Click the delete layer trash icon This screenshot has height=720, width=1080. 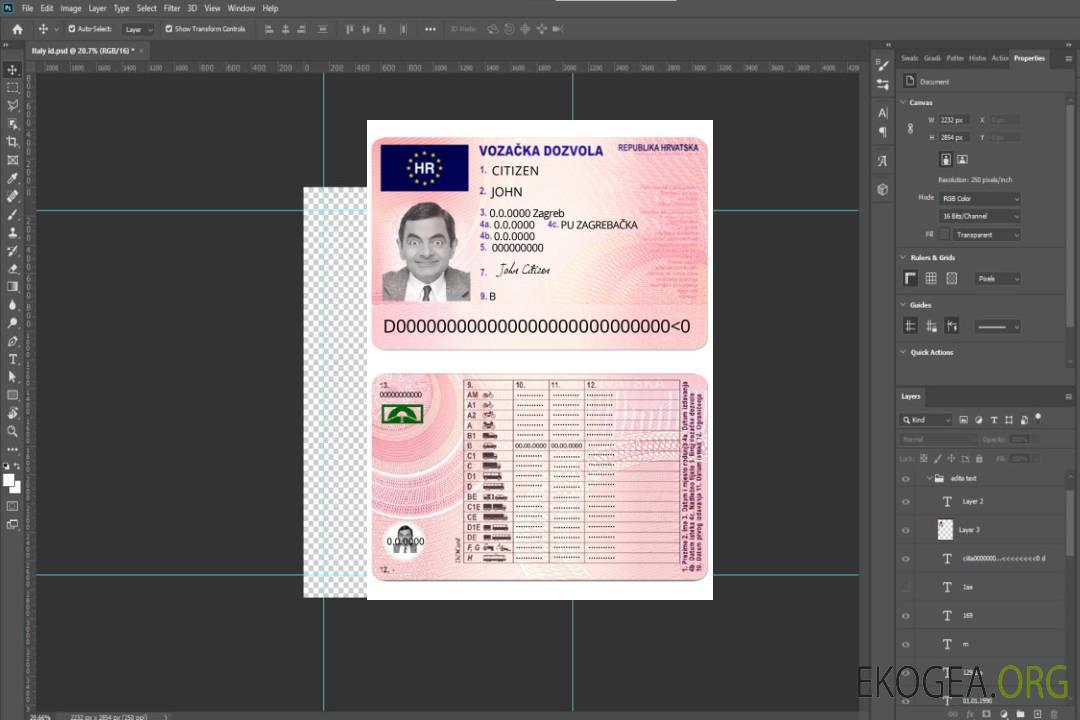click(x=1054, y=714)
